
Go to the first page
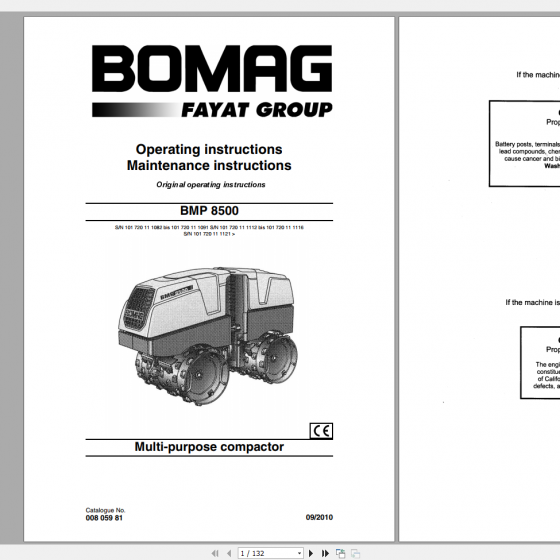(x=215, y=553)
